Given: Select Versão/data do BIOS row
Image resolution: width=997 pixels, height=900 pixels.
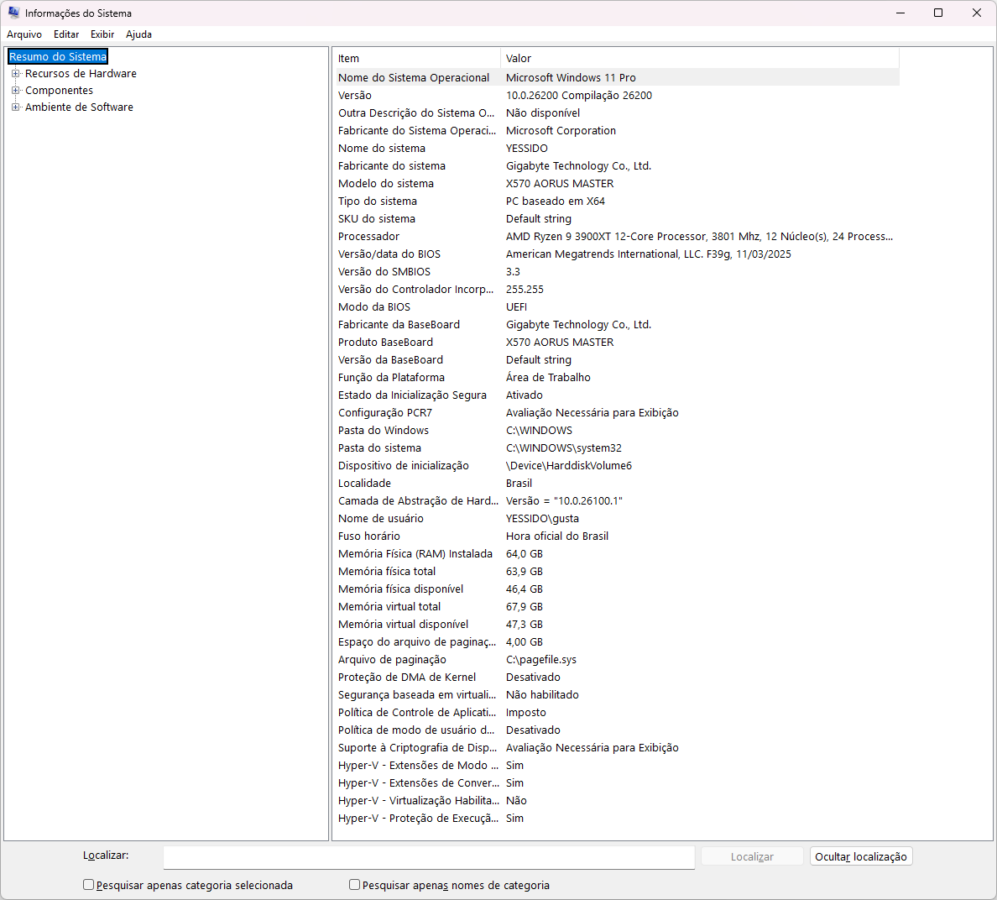Looking at the screenshot, I should tap(617, 254).
